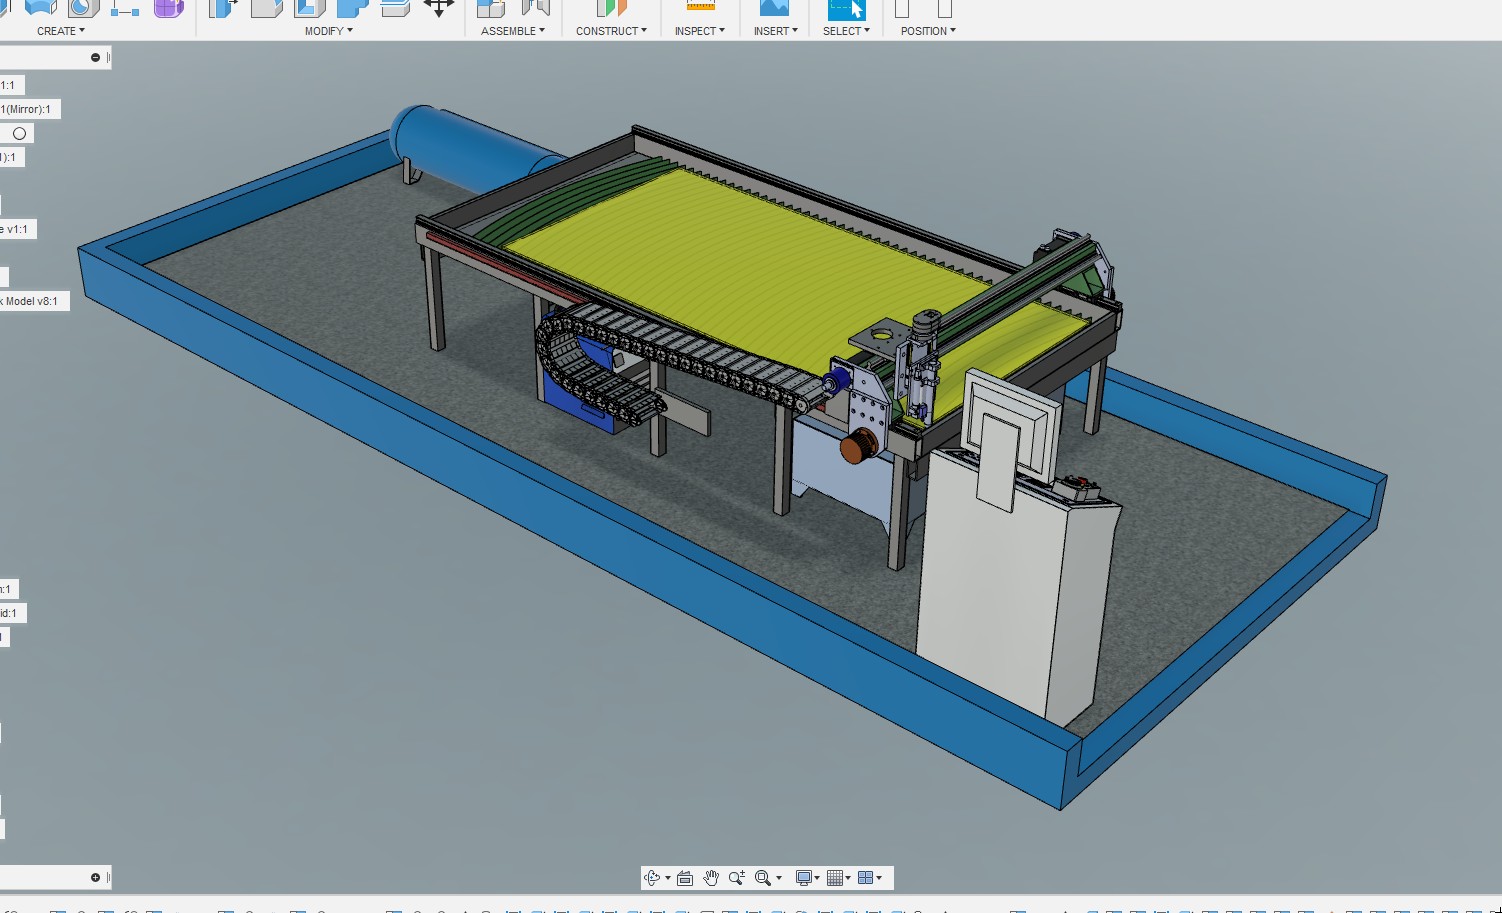Select the Move/Copy arrows tool in Modify
This screenshot has width=1502, height=913.
click(439, 8)
